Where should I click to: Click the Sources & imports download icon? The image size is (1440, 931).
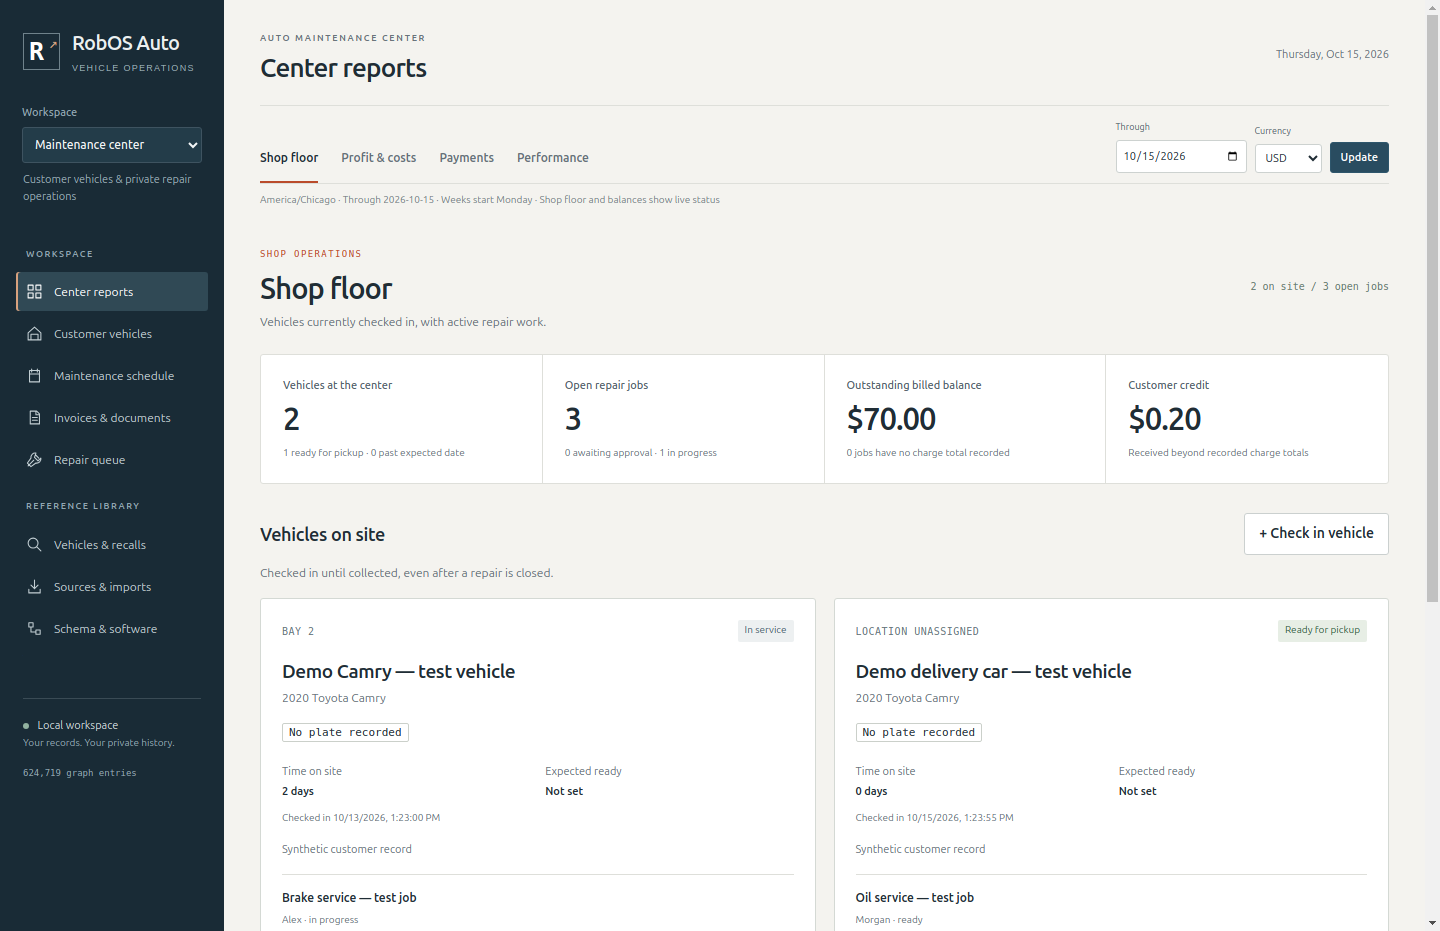pyautogui.click(x=34, y=587)
